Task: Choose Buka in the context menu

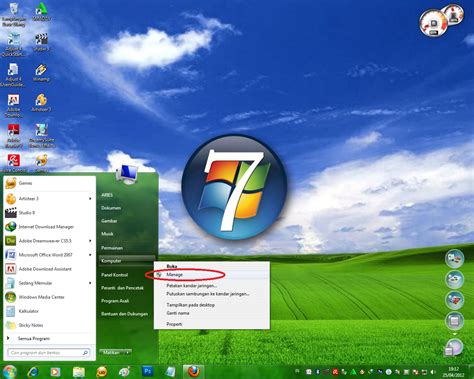Action: 212,266
